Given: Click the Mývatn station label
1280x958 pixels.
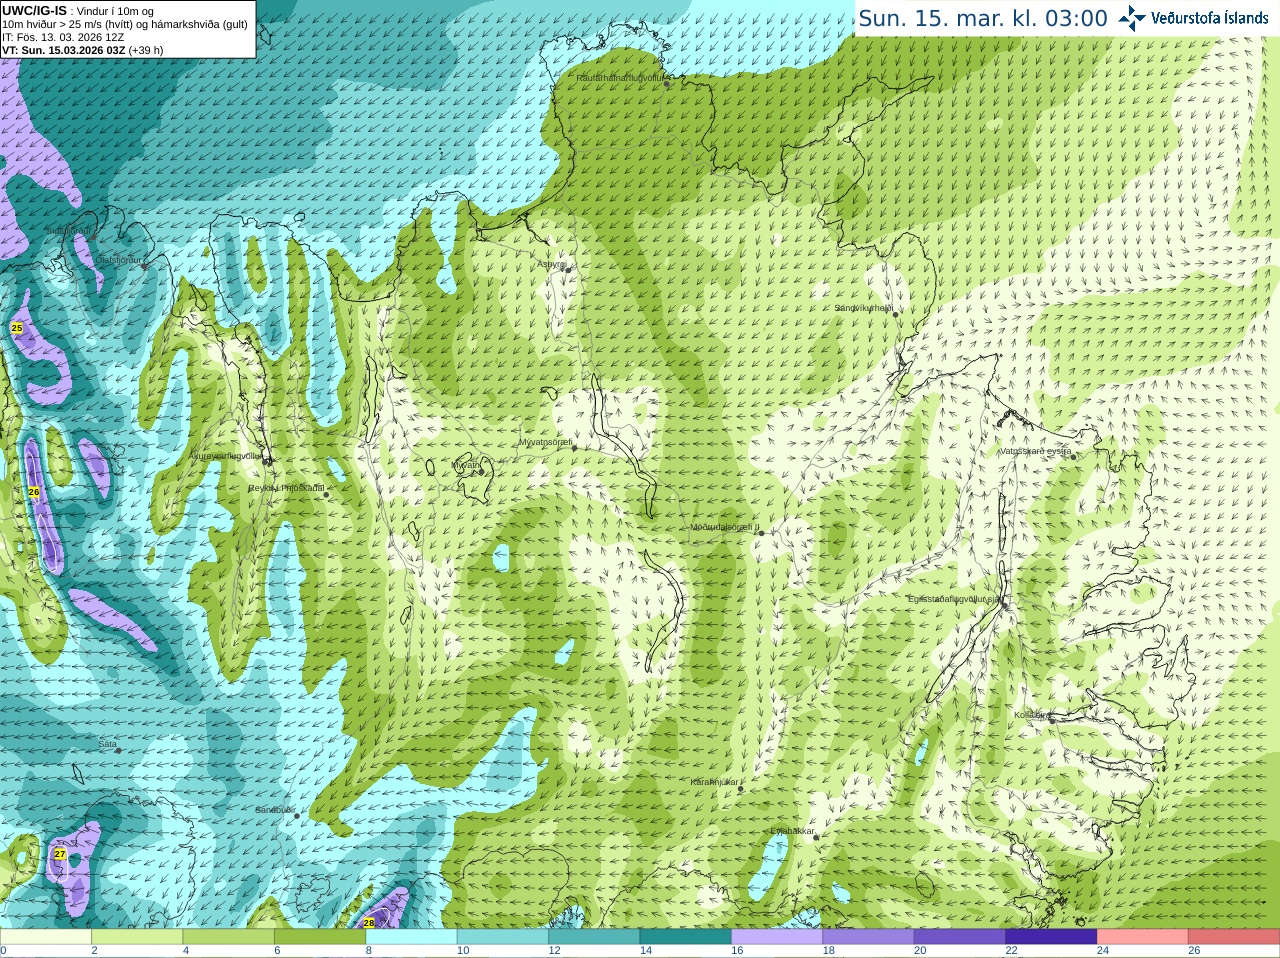Looking at the screenshot, I should [466, 465].
